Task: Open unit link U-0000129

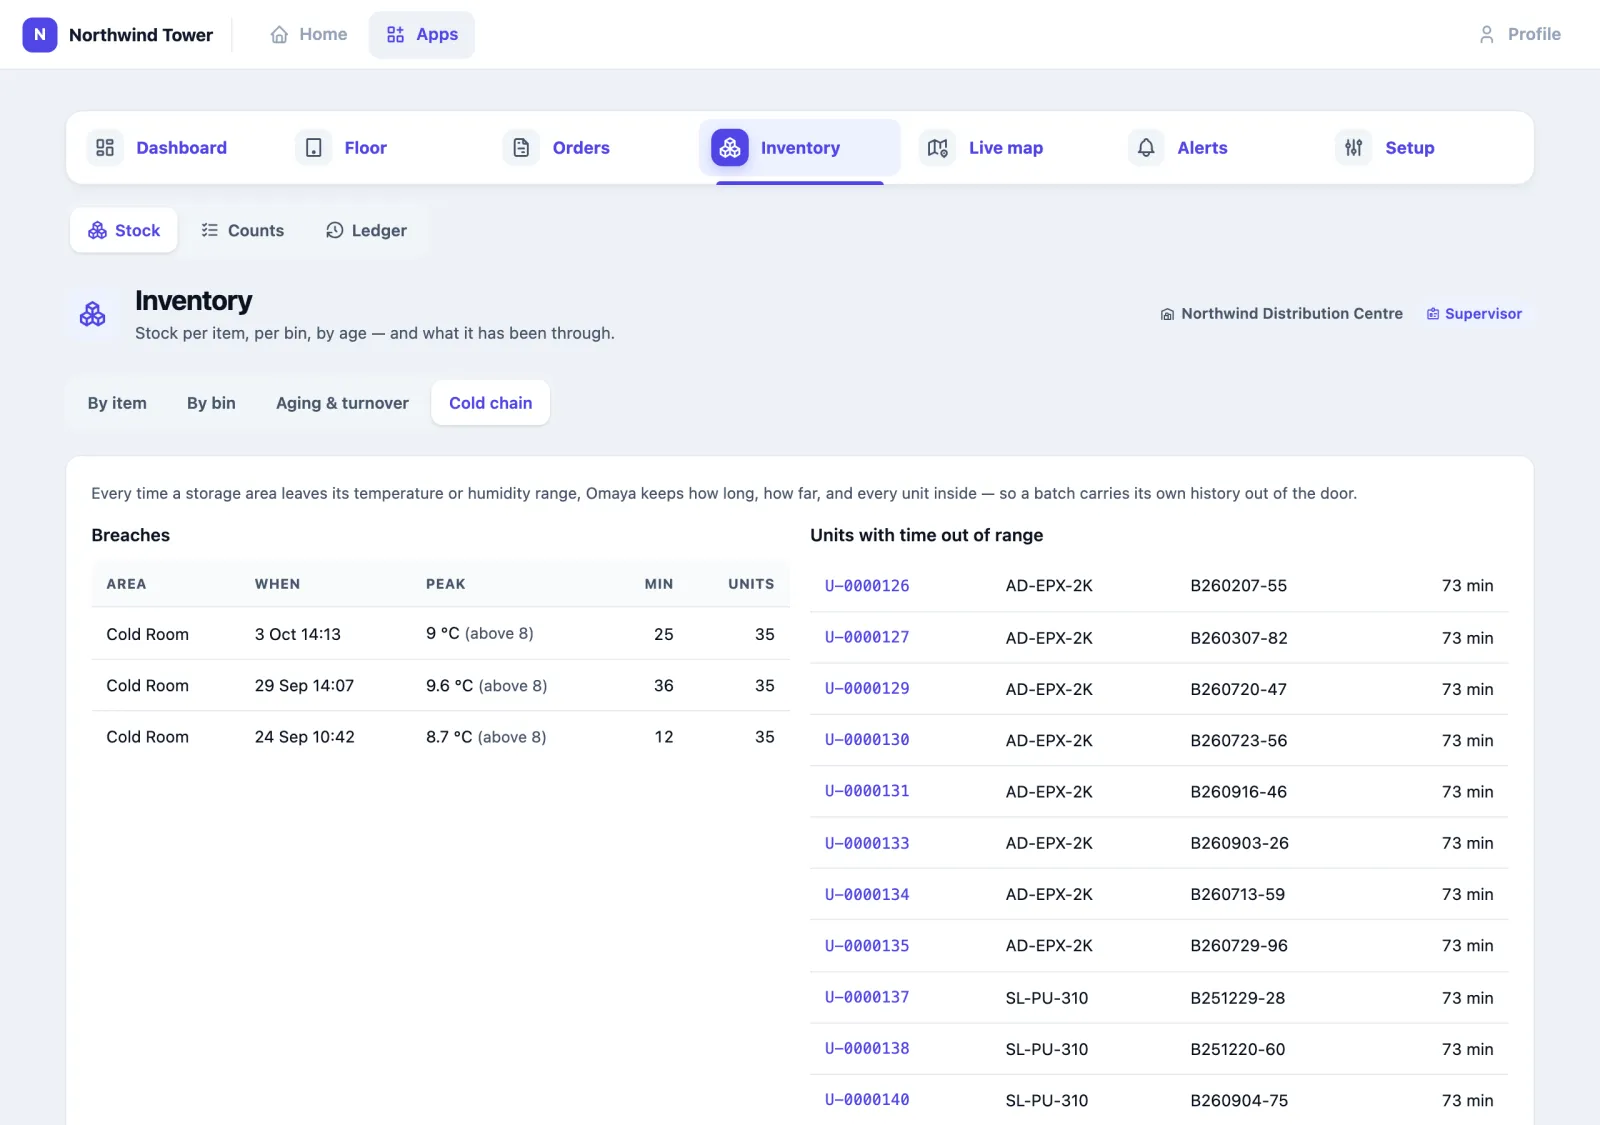Action: pyautogui.click(x=867, y=689)
